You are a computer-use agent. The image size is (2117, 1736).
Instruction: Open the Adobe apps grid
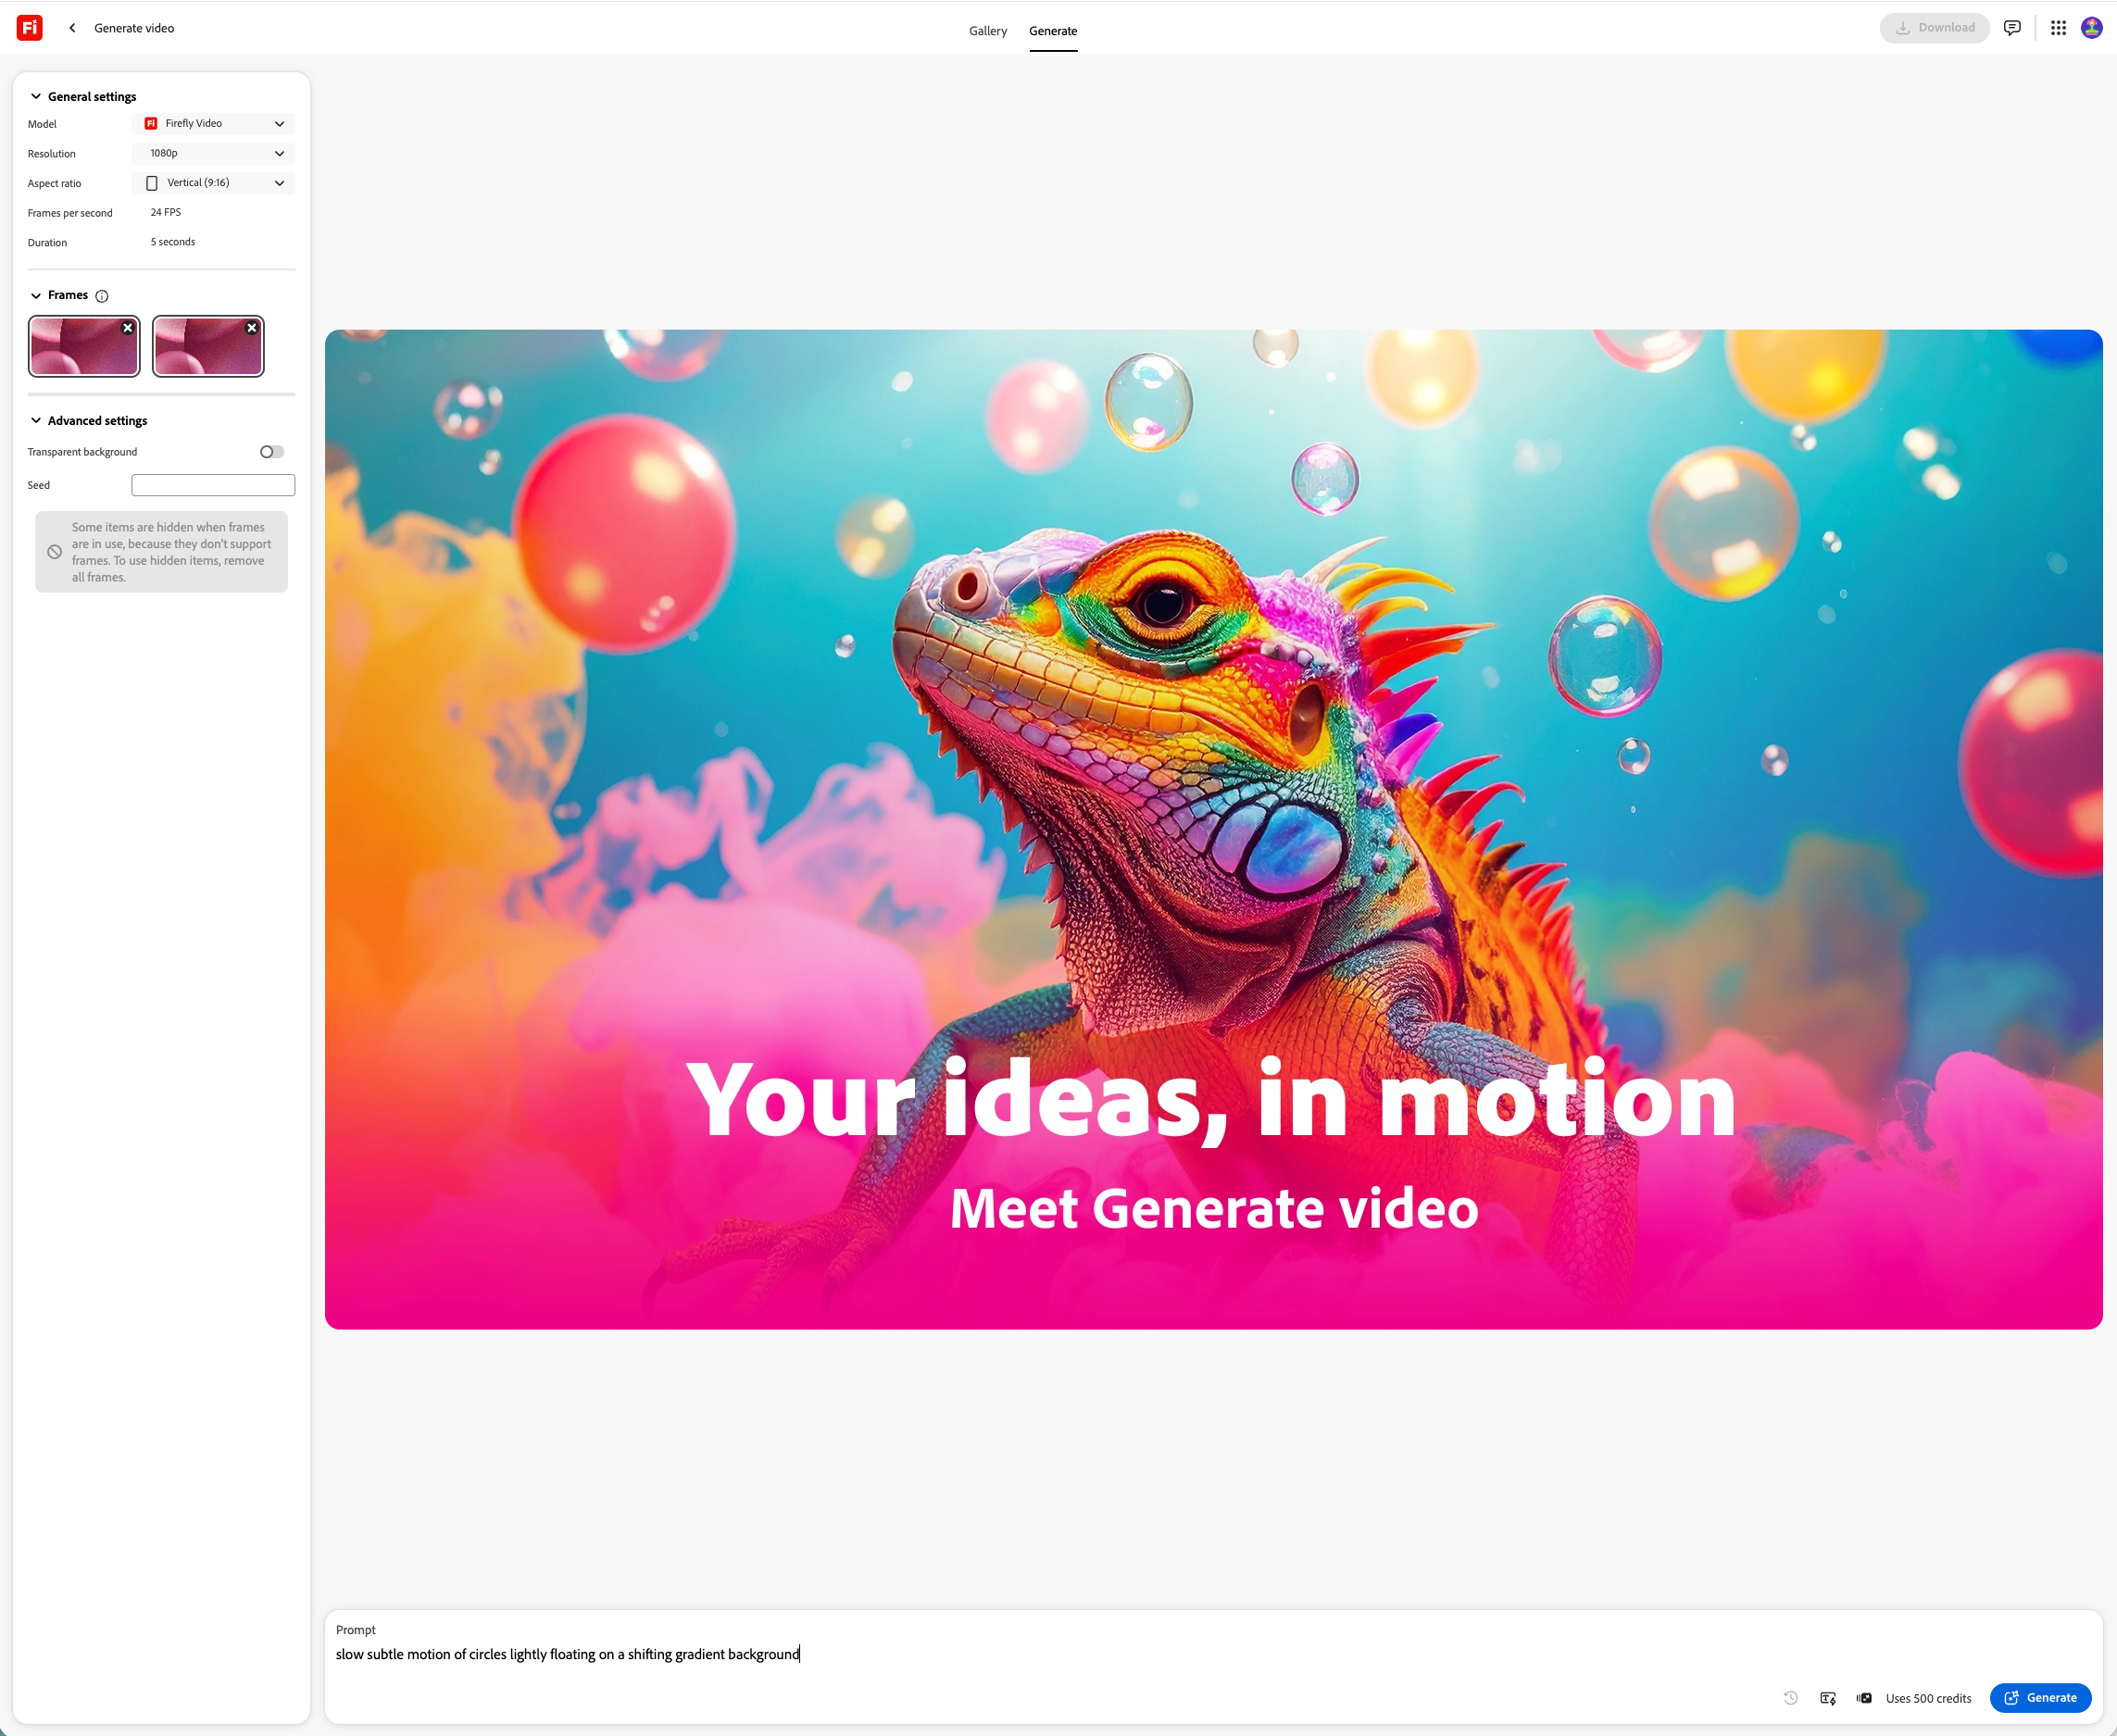[x=2058, y=27]
